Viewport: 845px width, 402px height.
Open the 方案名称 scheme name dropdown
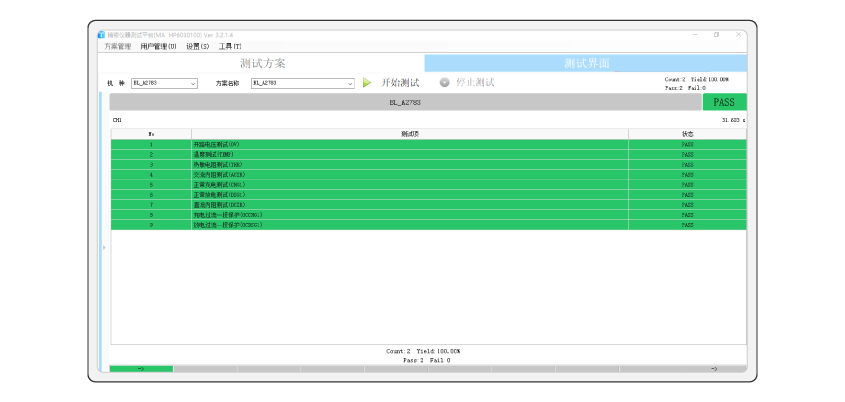click(350, 83)
